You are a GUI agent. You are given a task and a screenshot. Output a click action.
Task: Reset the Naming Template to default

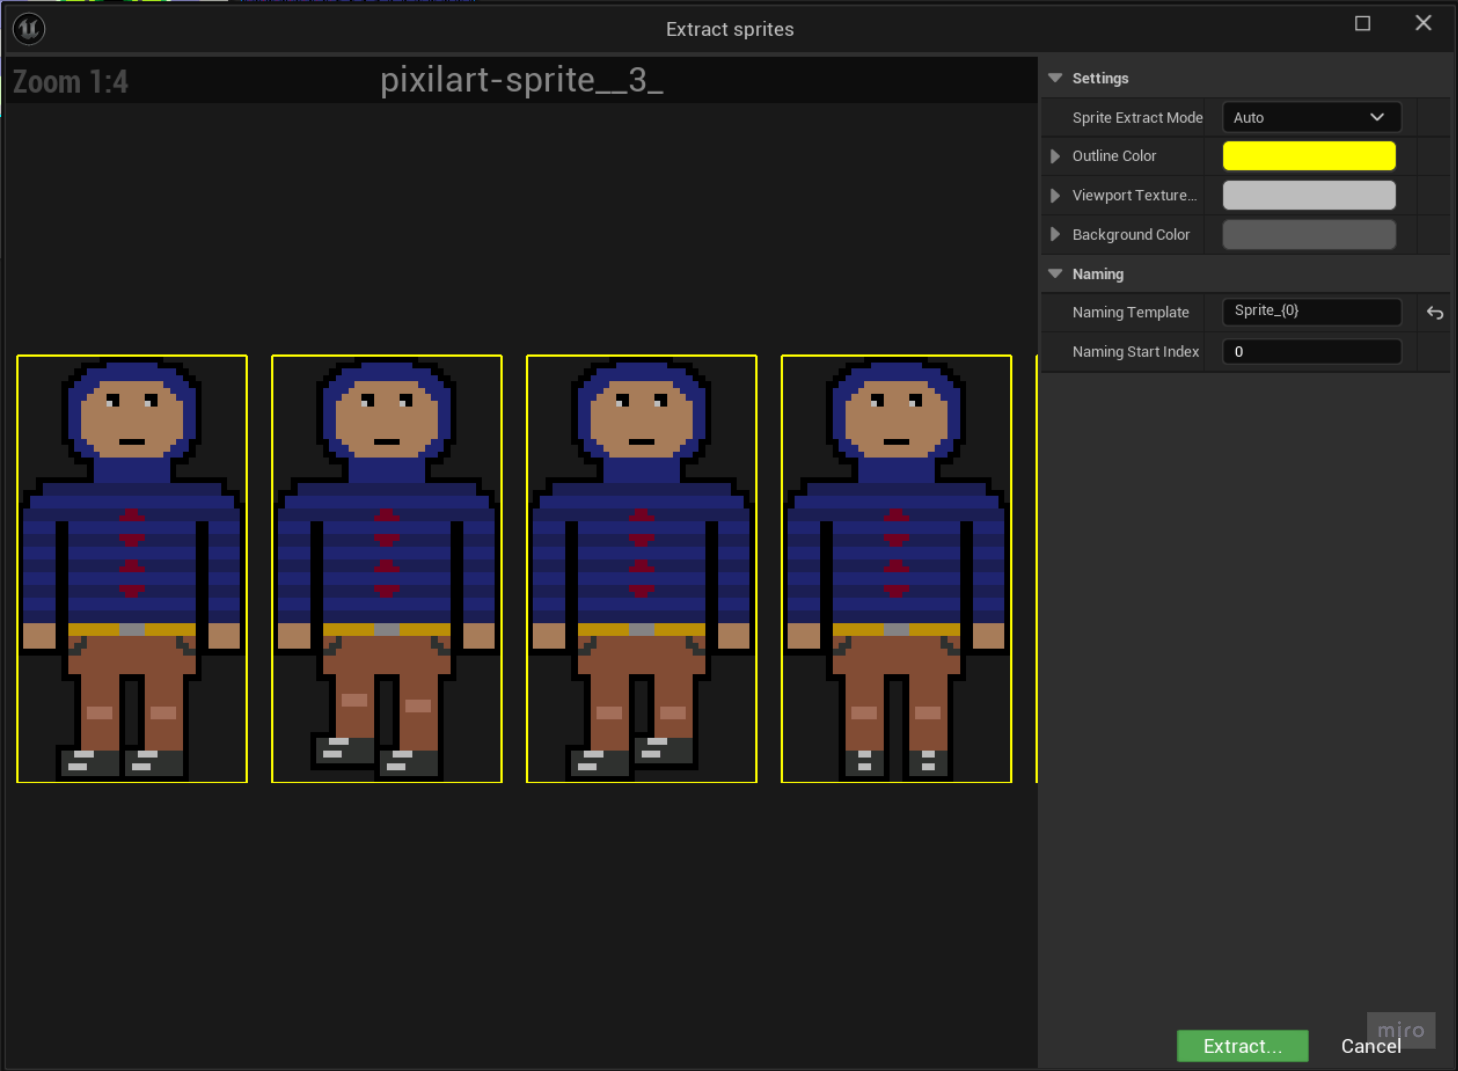click(1434, 313)
